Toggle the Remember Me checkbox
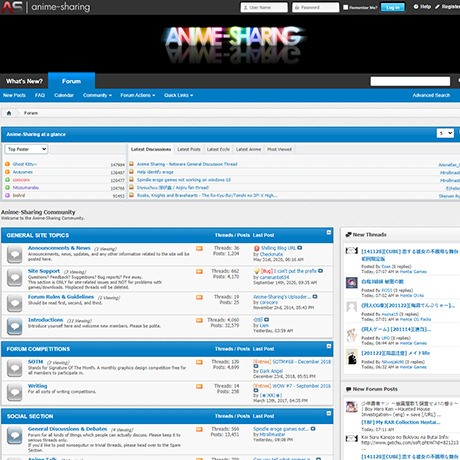This screenshot has width=460, height=460. [x=346, y=7]
